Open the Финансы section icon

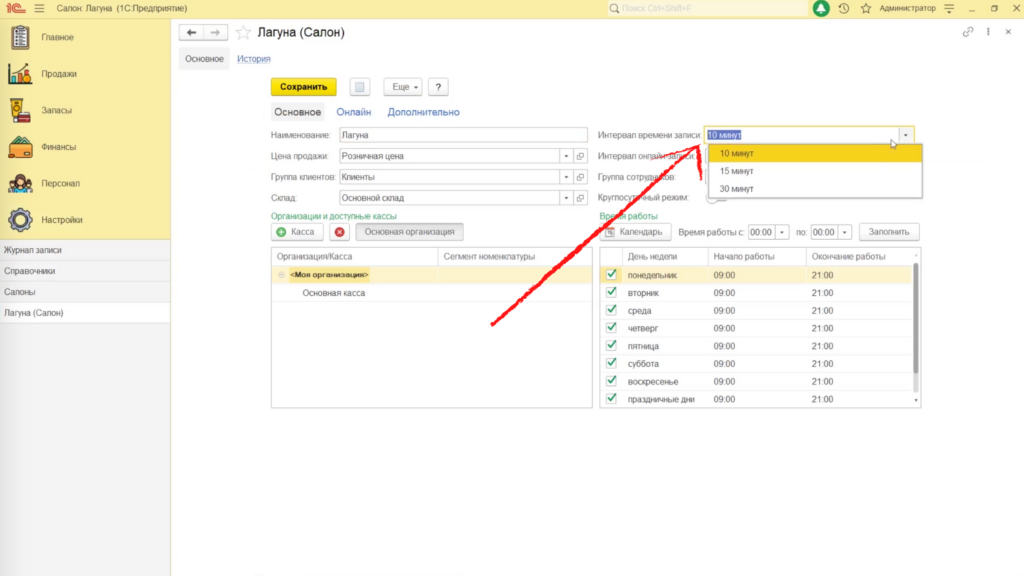(20, 147)
